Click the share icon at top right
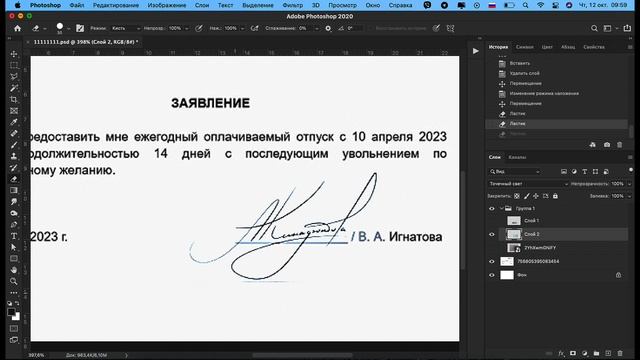Screen dimensions: 640x360 coord(627,28)
